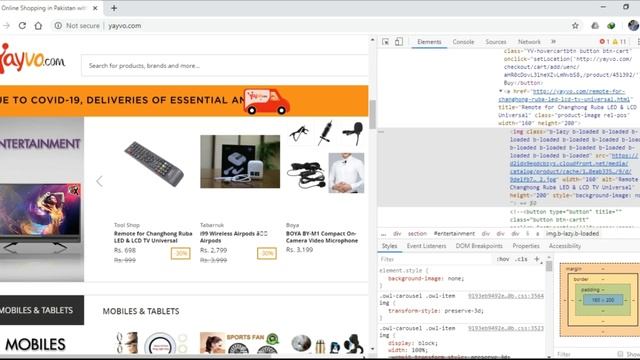Image resolution: width=640 pixels, height=360 pixels.
Task: Toggle the device toolbar in DevTools
Action: (x=399, y=42)
